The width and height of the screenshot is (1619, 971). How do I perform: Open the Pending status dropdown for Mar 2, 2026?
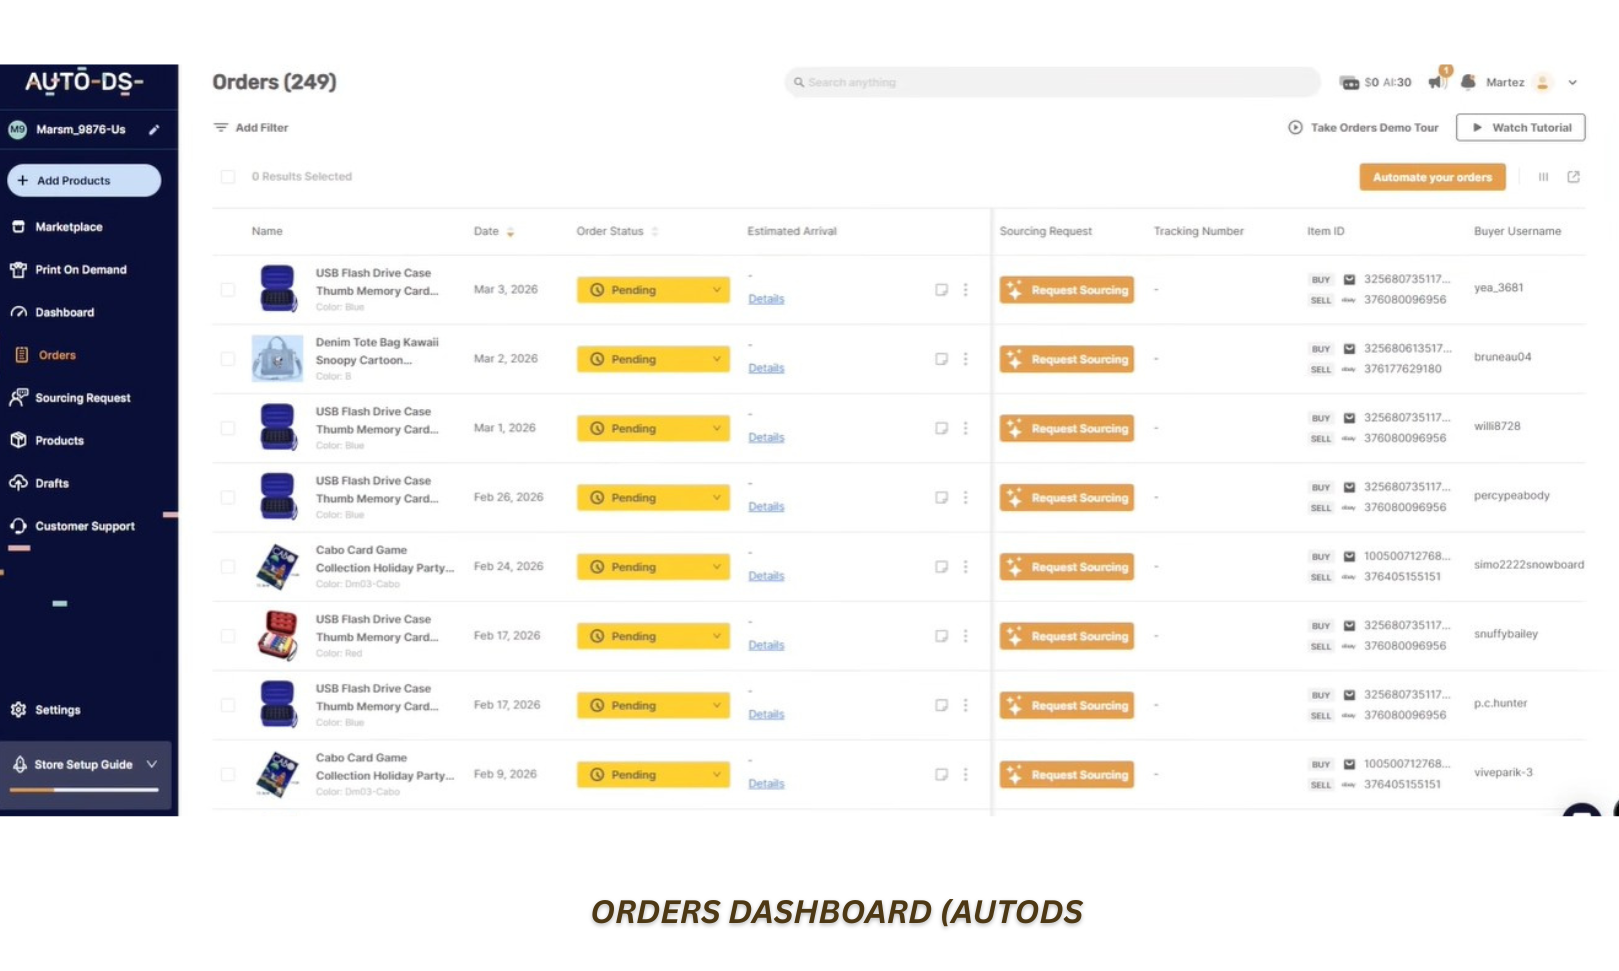point(653,359)
